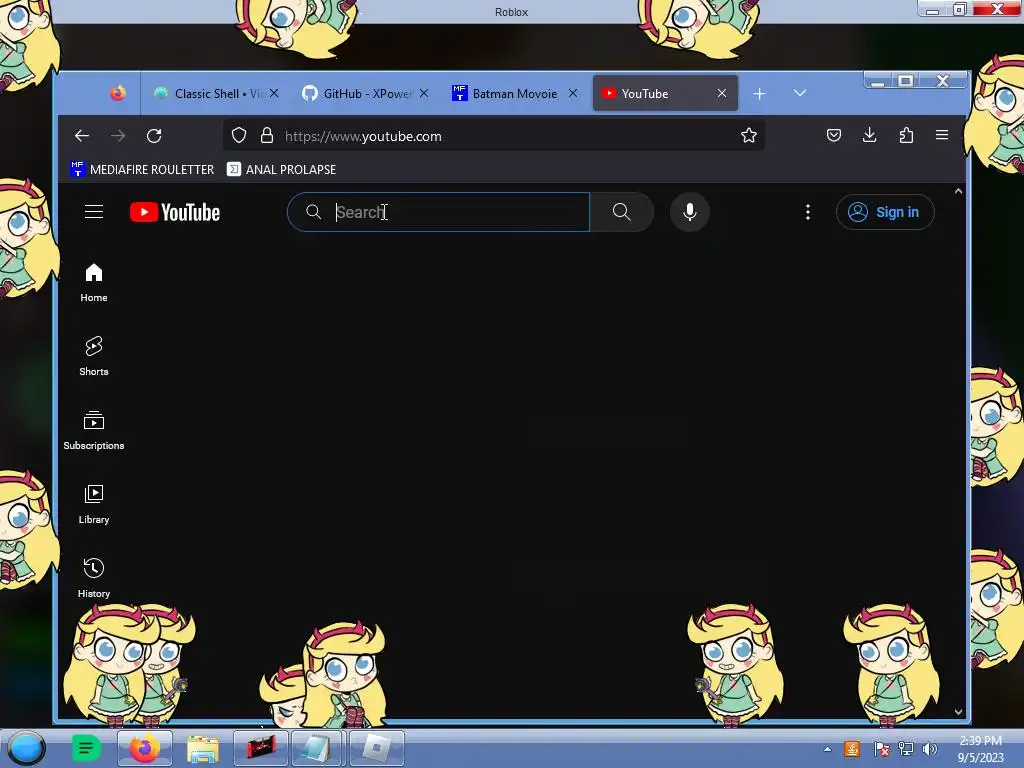
Task: Click Firefox taskbar button
Action: (x=145, y=748)
